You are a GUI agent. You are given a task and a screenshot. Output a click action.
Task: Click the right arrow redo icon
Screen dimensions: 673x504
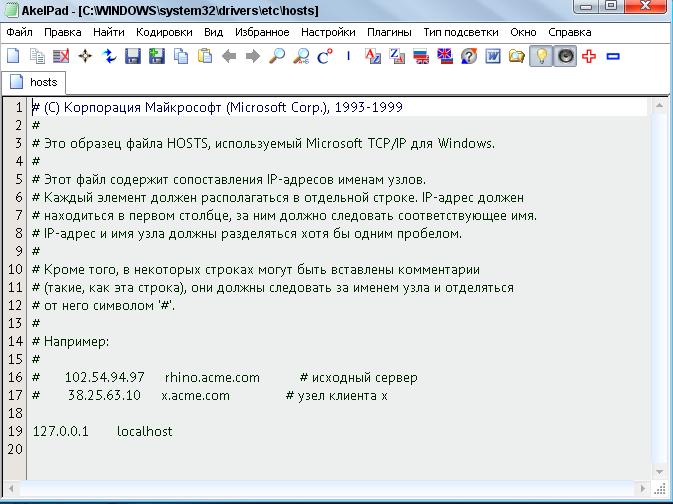click(x=253, y=56)
